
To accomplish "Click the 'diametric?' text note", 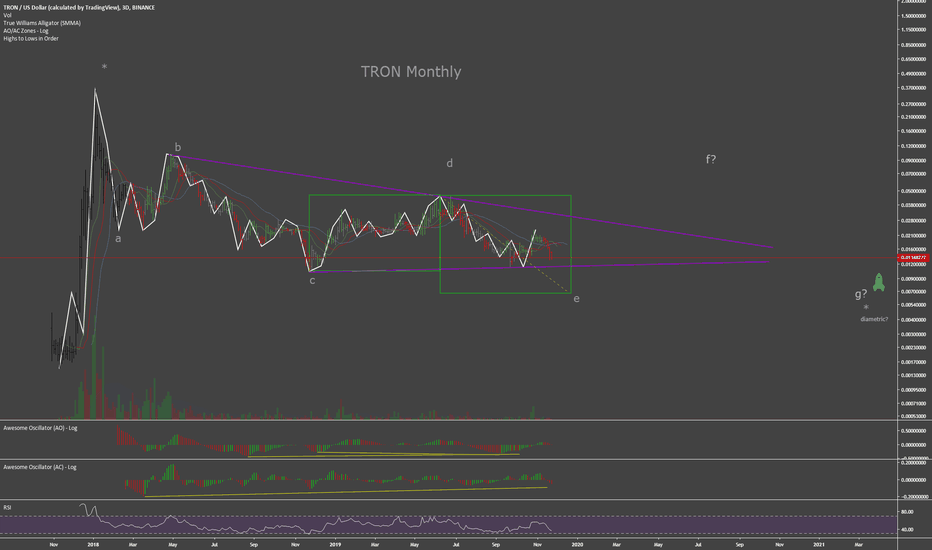I will pyautogui.click(x=874, y=319).
